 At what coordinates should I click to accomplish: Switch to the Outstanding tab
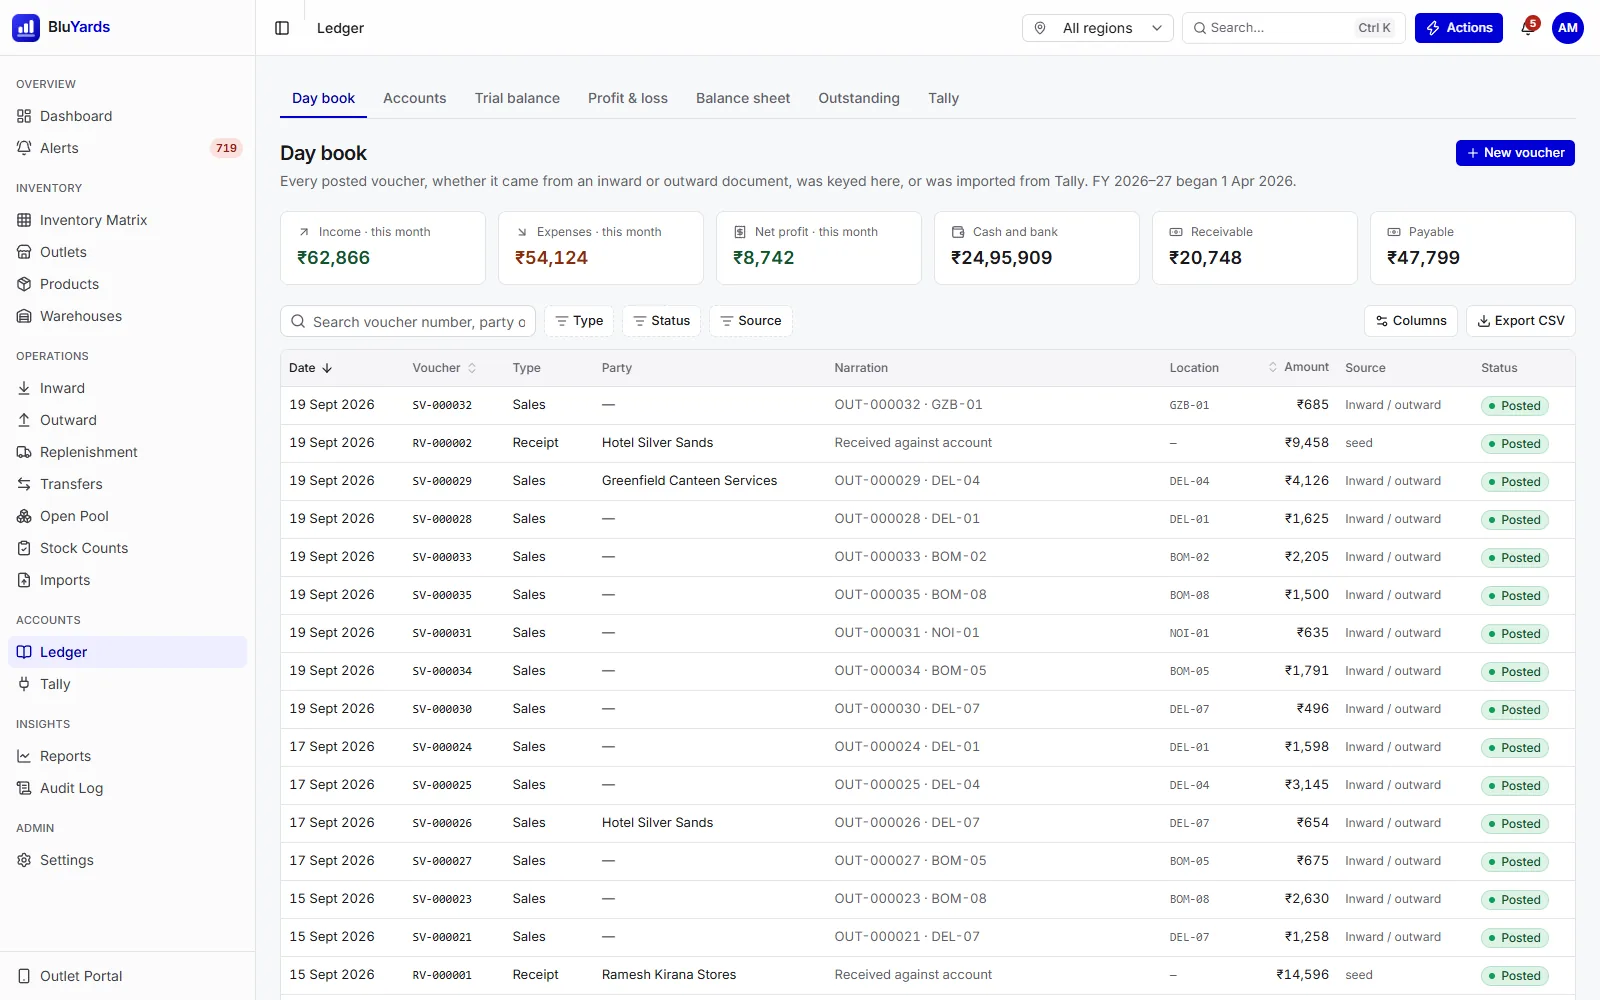(859, 98)
